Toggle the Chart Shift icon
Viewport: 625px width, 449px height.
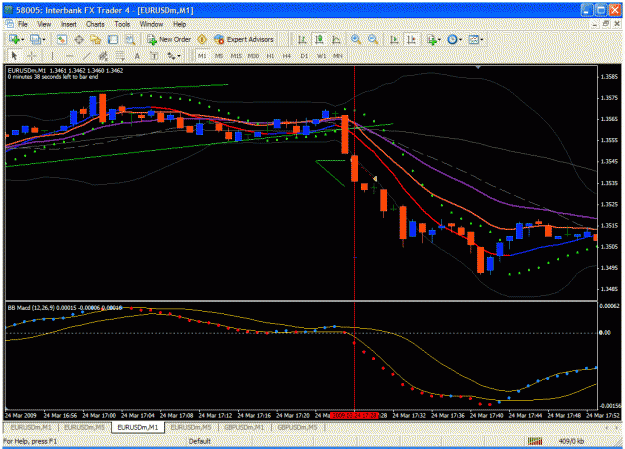click(x=411, y=39)
